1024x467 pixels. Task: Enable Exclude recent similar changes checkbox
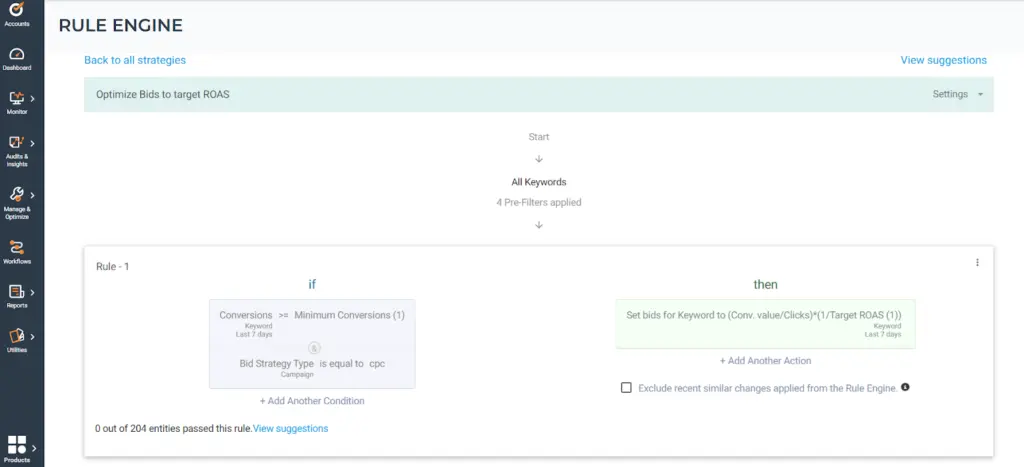click(626, 388)
